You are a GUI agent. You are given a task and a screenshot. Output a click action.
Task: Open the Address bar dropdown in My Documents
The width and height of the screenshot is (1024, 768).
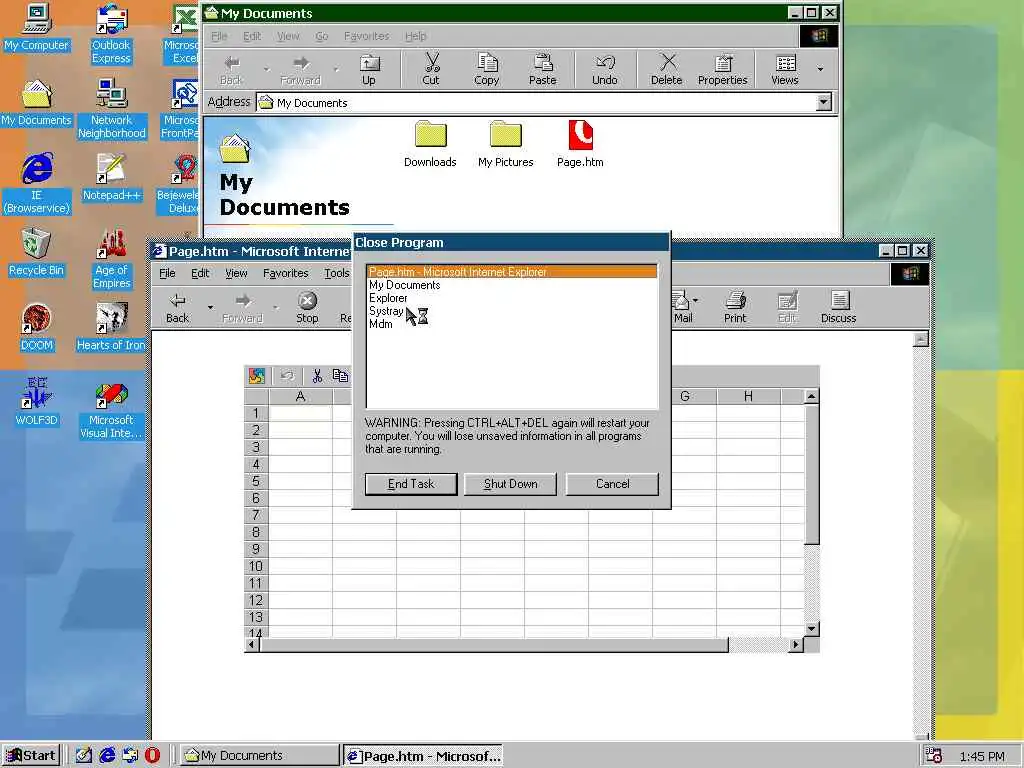tap(824, 102)
